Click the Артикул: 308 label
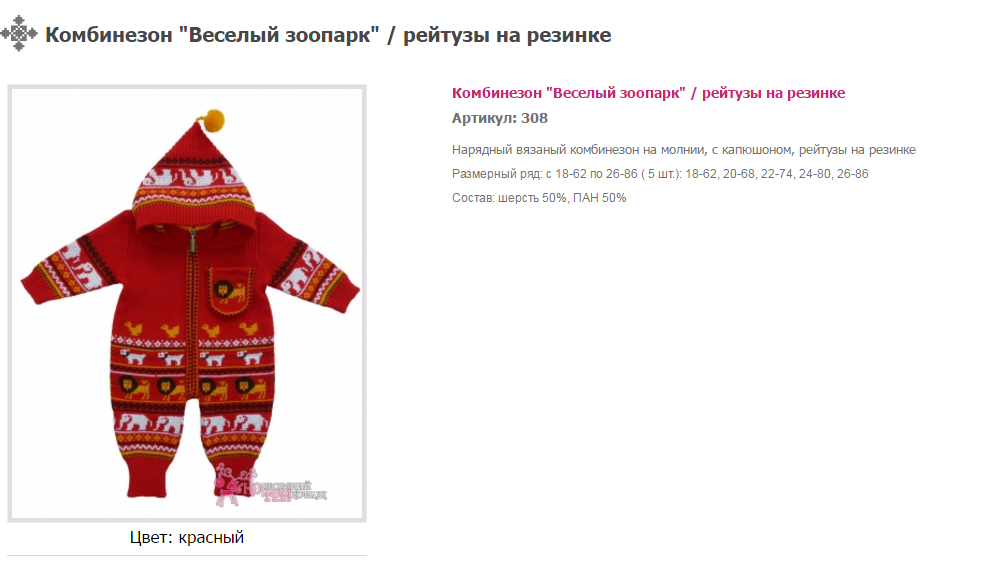The height and width of the screenshot is (562, 984). 500,118
